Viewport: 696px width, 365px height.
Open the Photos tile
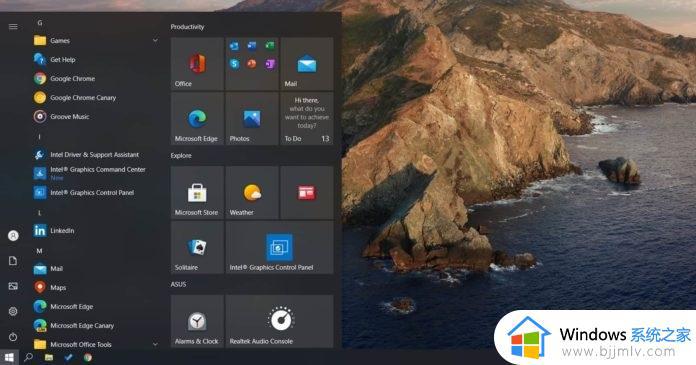tap(252, 119)
